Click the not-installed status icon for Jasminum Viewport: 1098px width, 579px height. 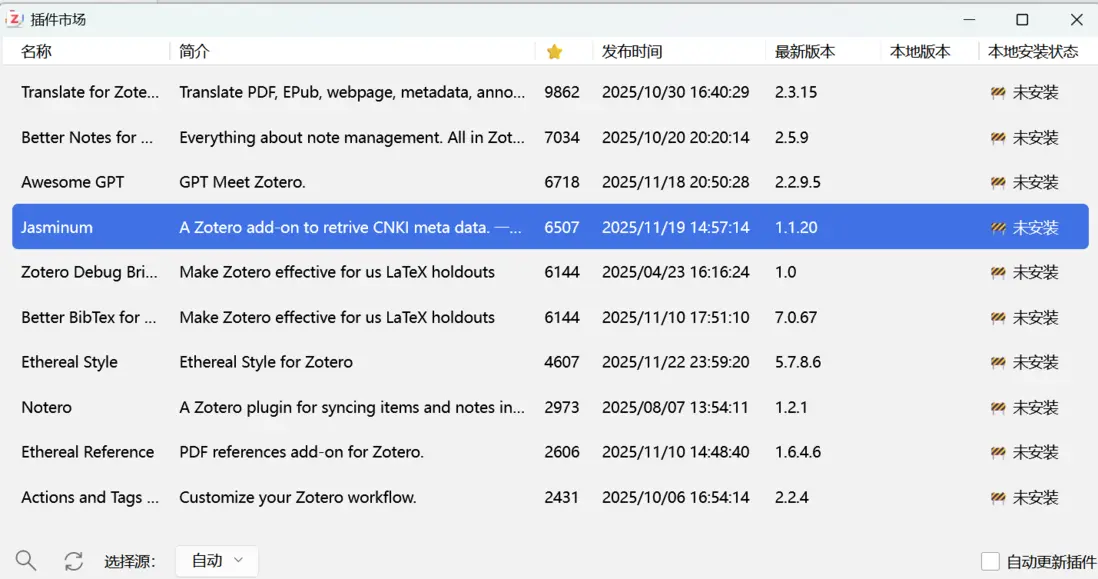998,228
